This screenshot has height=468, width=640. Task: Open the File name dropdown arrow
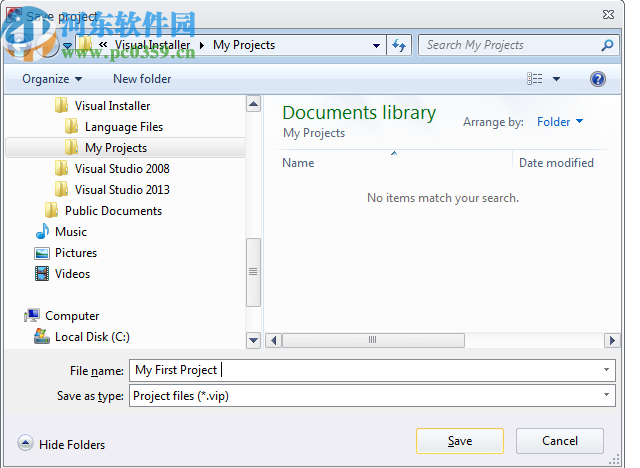click(x=607, y=370)
